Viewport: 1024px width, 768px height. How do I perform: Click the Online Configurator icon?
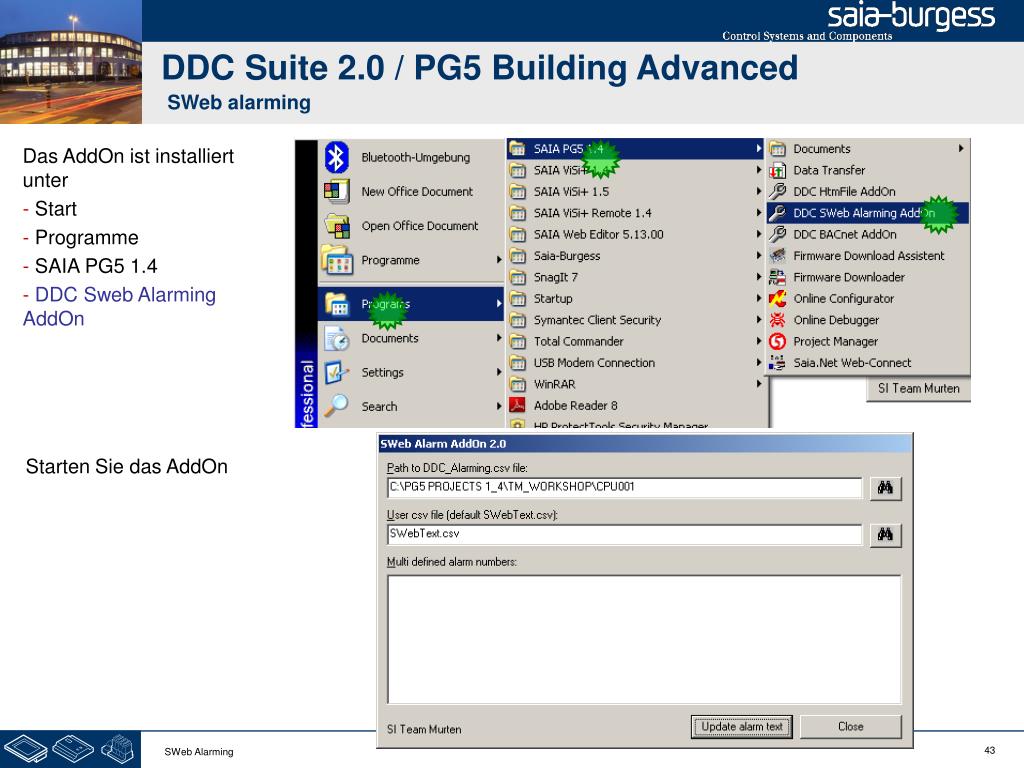click(777, 298)
